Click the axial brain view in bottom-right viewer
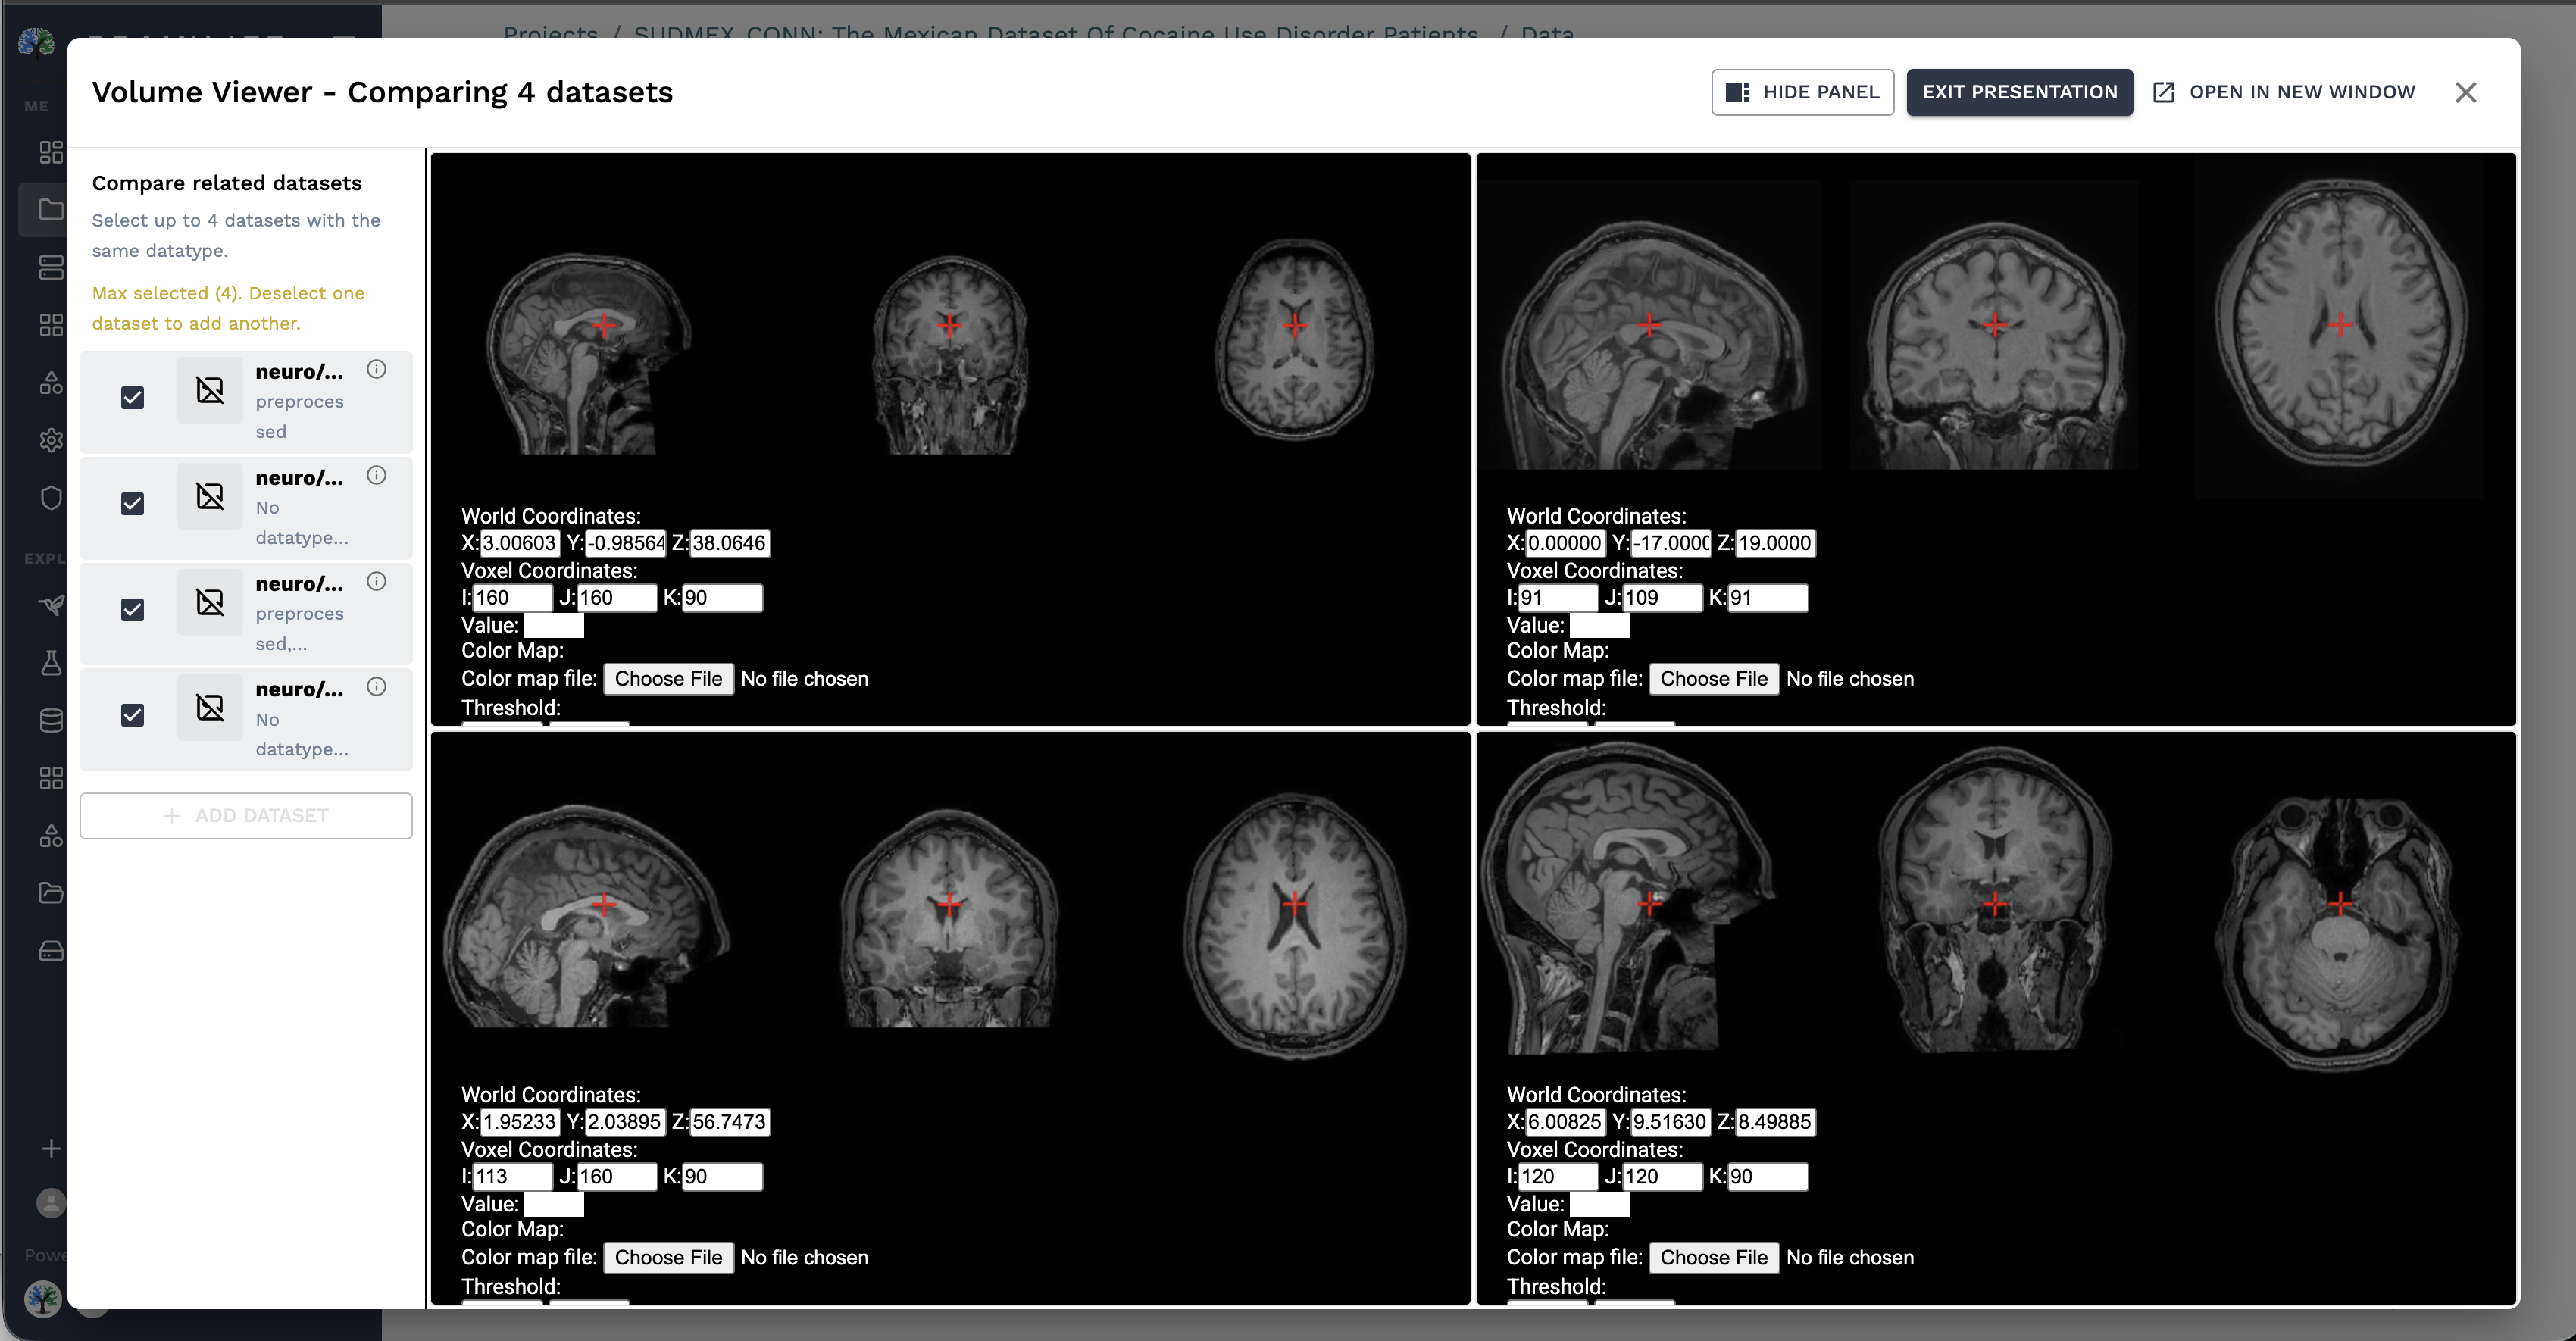The image size is (2576, 1341). [x=2338, y=935]
